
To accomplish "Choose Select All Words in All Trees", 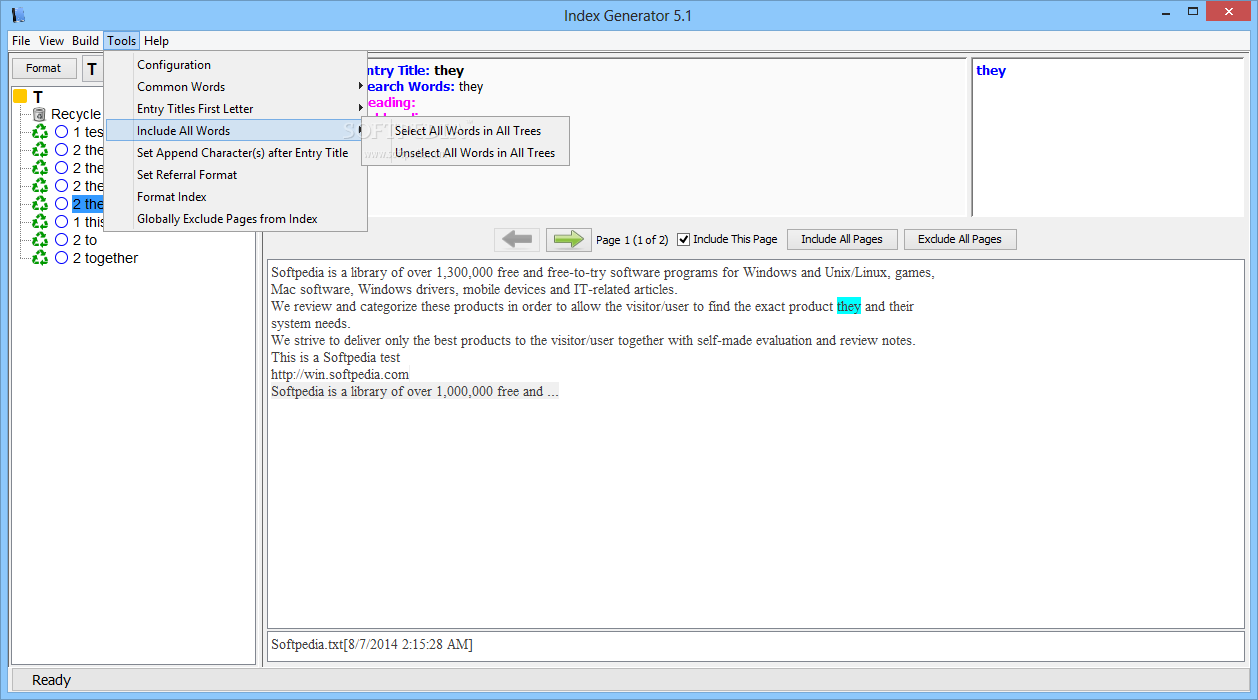I will (466, 131).
